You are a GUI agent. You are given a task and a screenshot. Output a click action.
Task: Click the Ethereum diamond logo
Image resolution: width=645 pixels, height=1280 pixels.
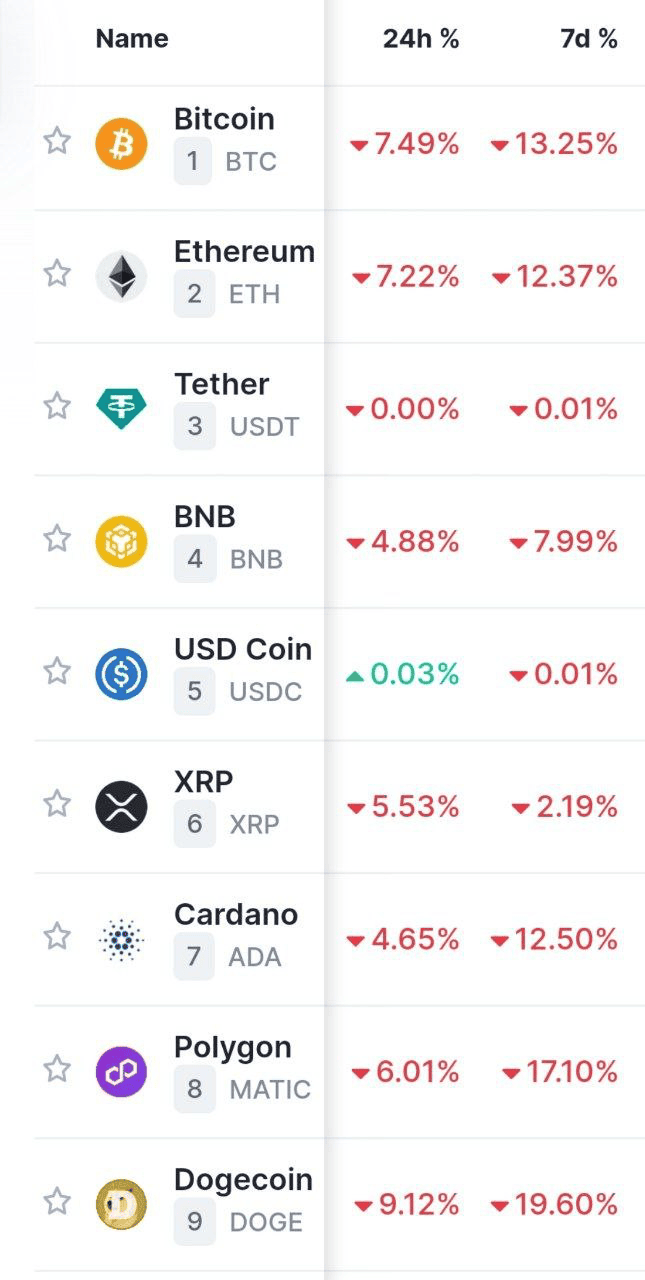pyautogui.click(x=121, y=276)
